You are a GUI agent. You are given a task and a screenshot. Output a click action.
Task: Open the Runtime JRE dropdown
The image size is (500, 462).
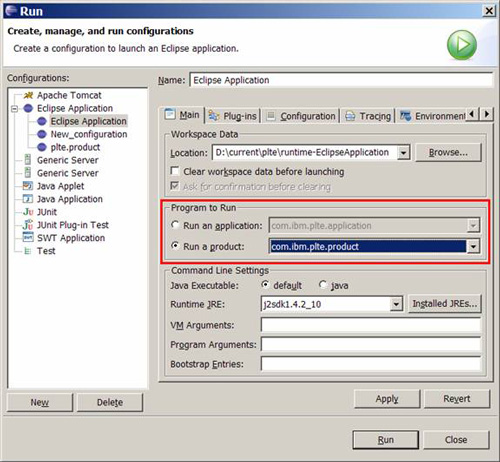pyautogui.click(x=396, y=304)
